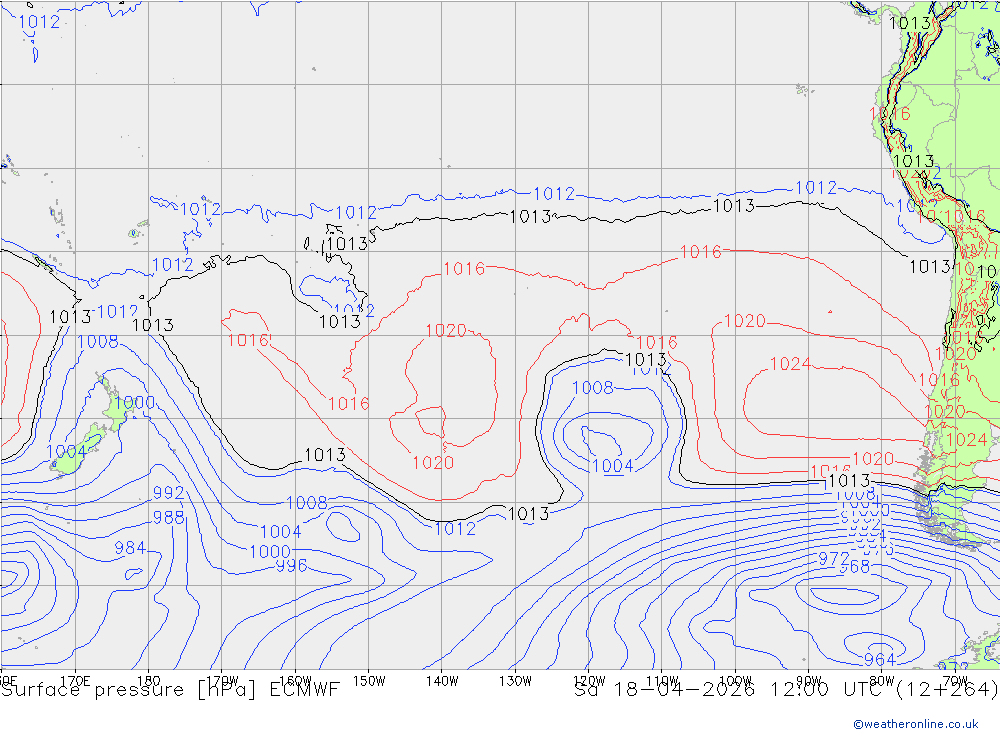This screenshot has width=1000, height=733.
Task: Select the red 1020 label below the 140W high
Action: [x=433, y=463]
